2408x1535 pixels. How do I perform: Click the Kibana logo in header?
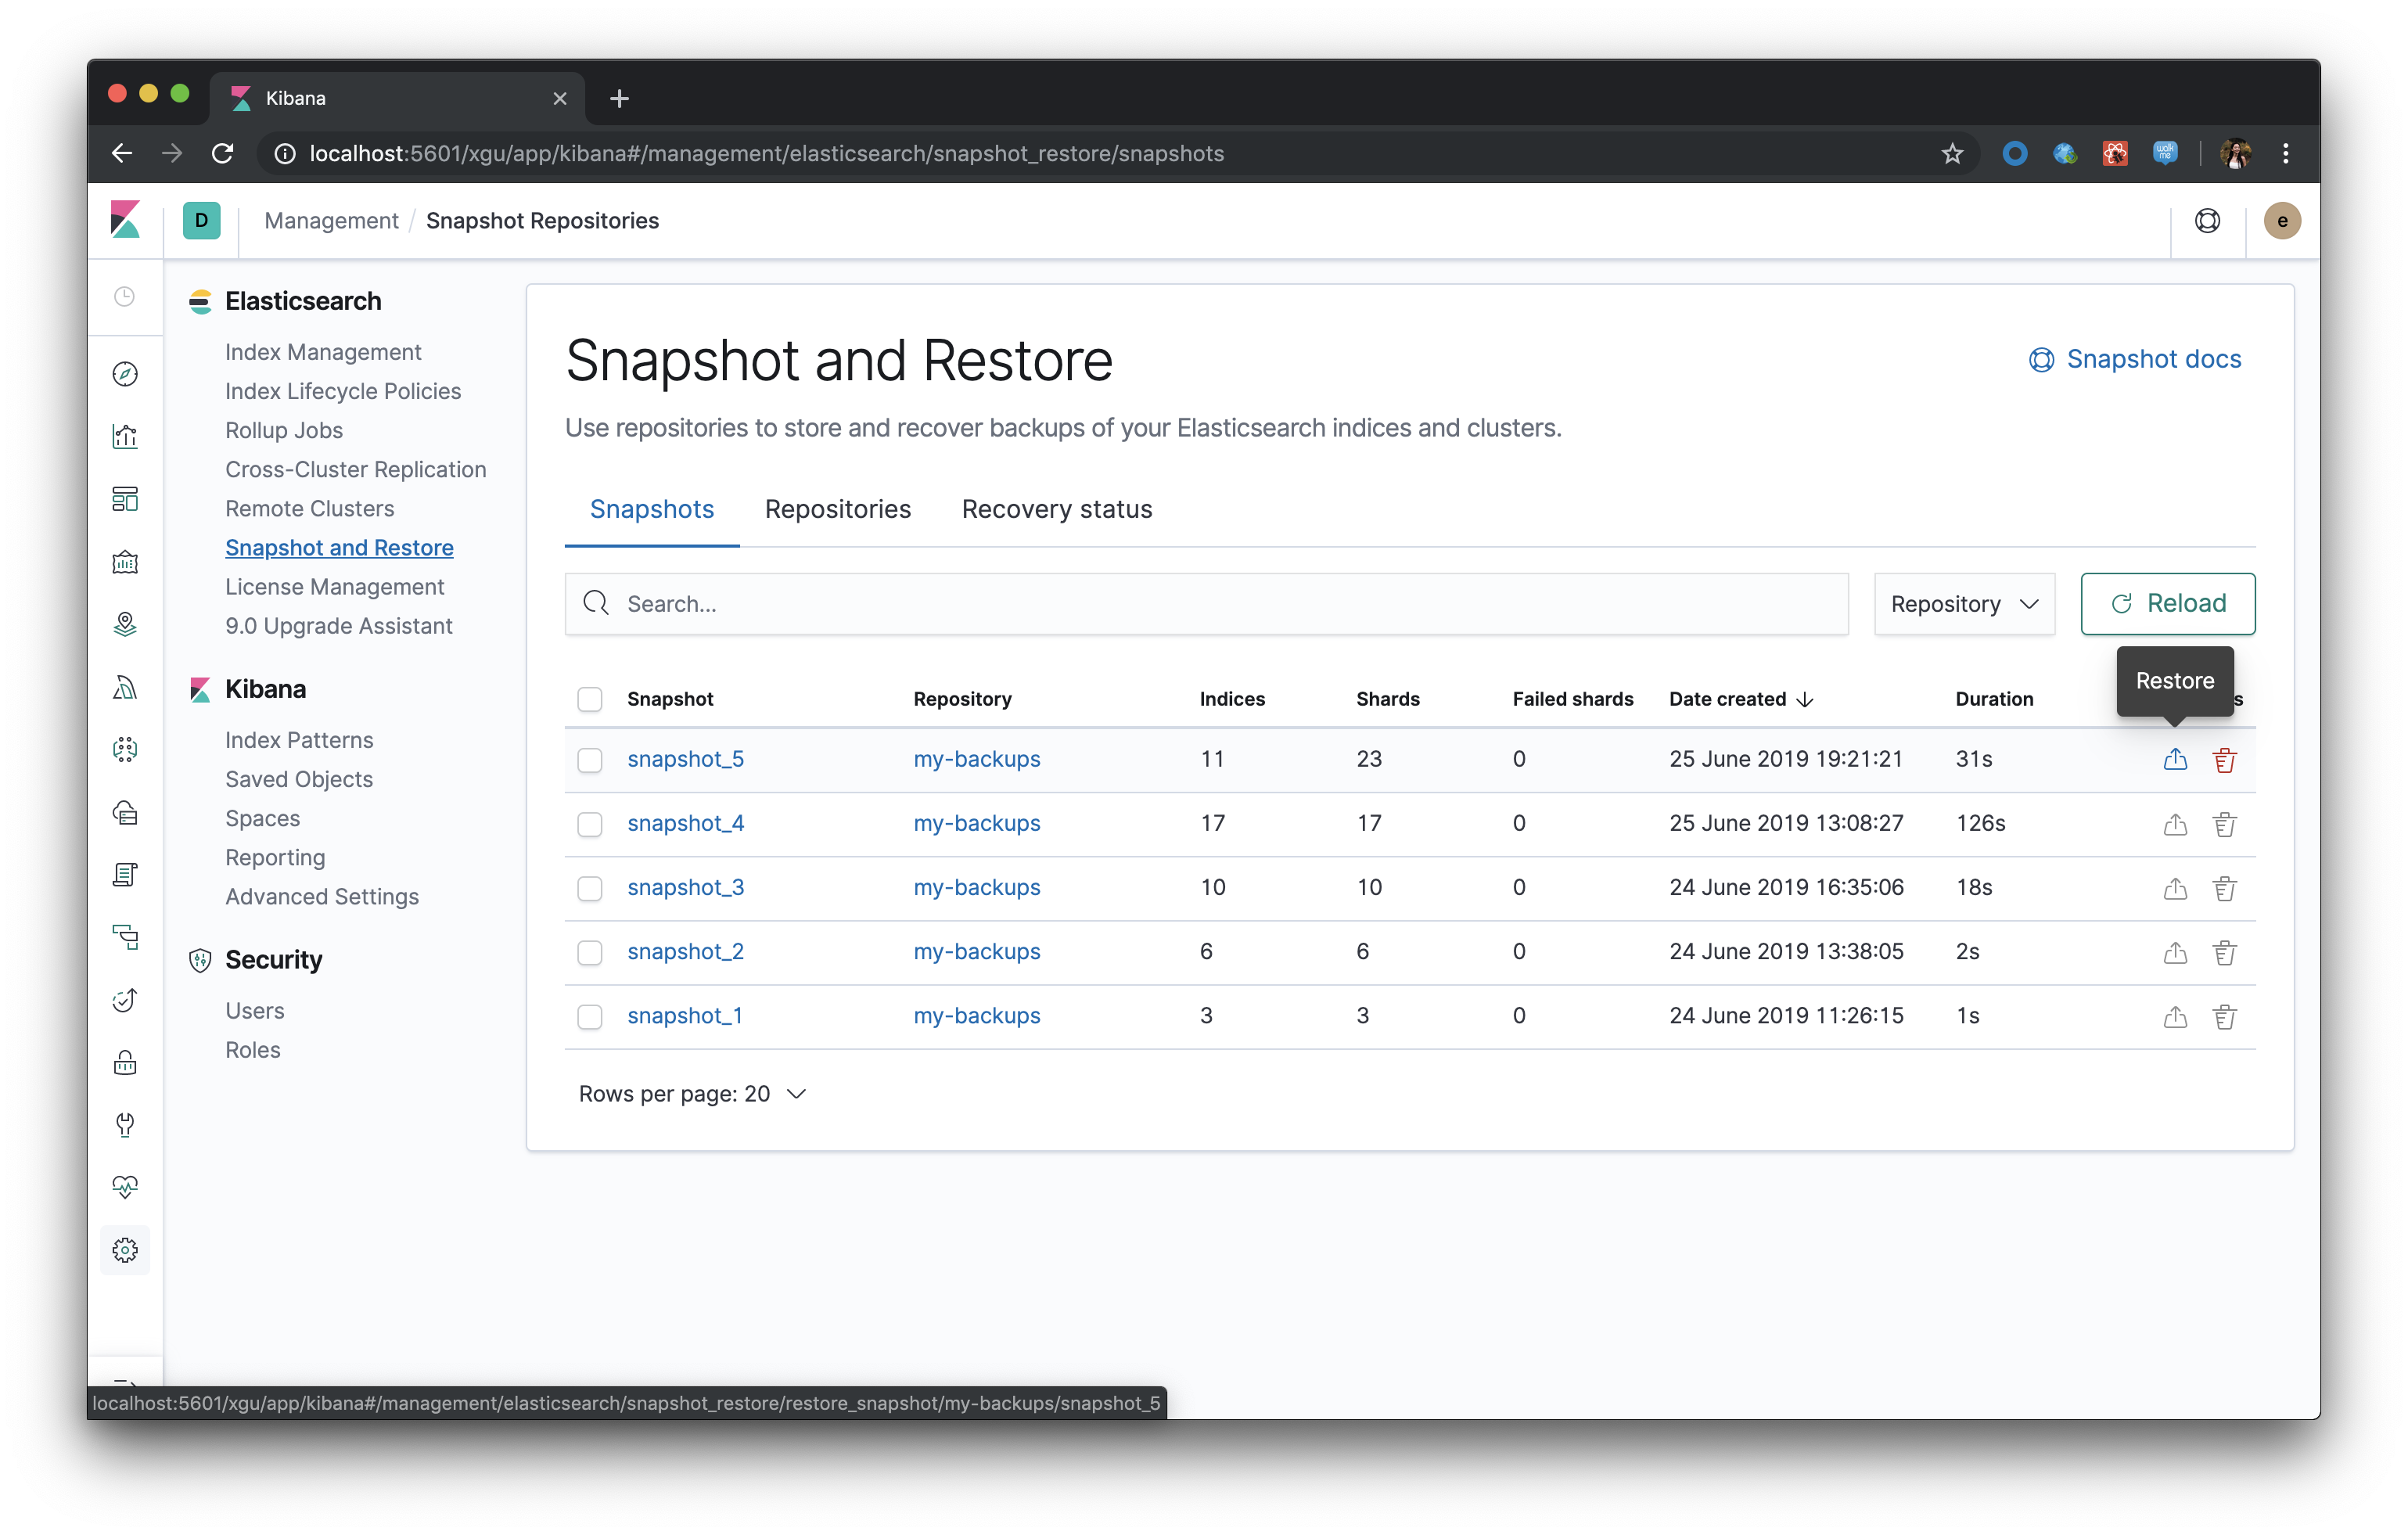coord(126,220)
